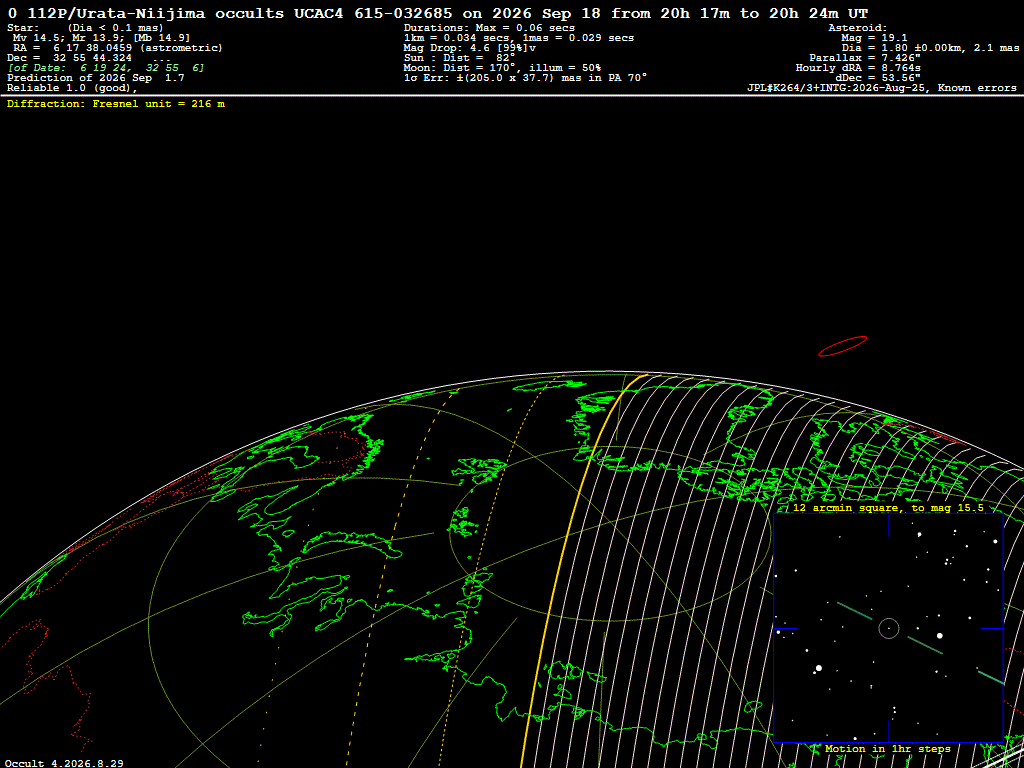
Task: Click the red error ellipse above the globe
Action: point(842,346)
